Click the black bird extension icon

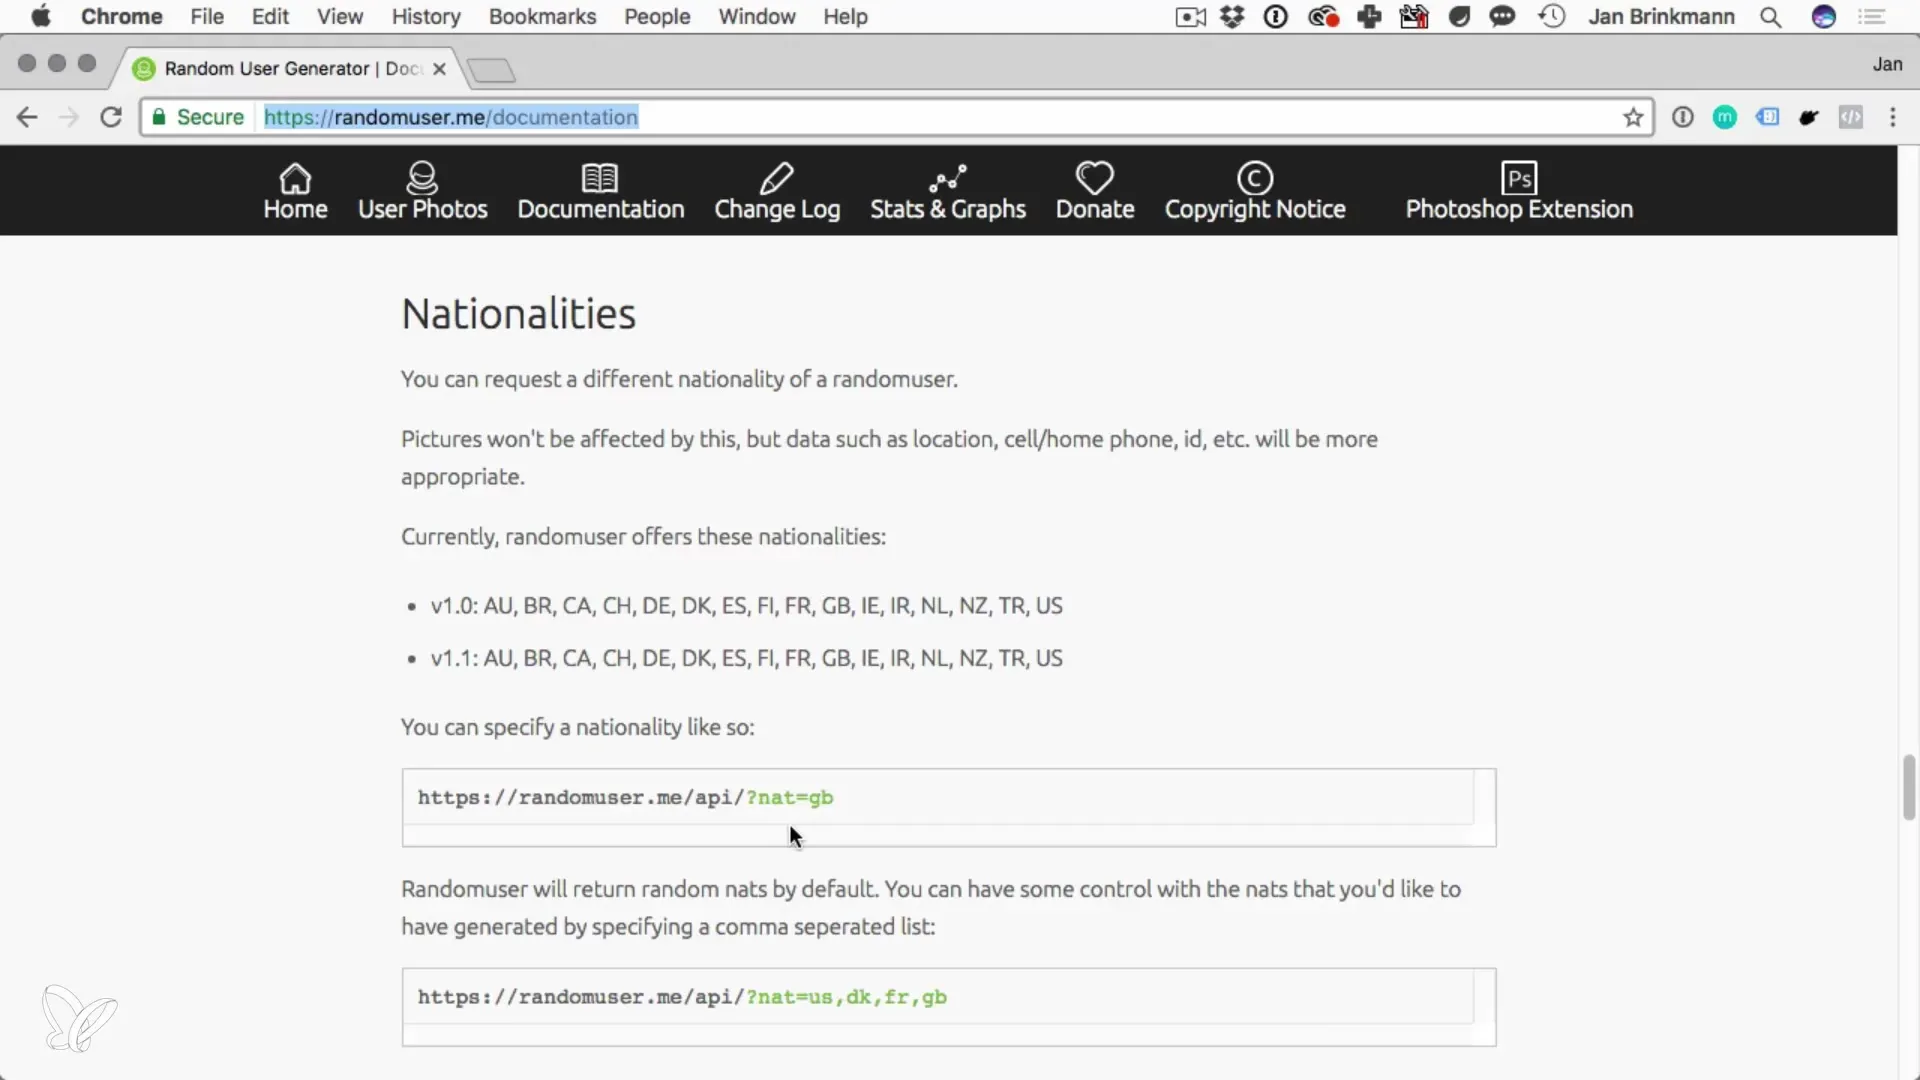[1809, 118]
